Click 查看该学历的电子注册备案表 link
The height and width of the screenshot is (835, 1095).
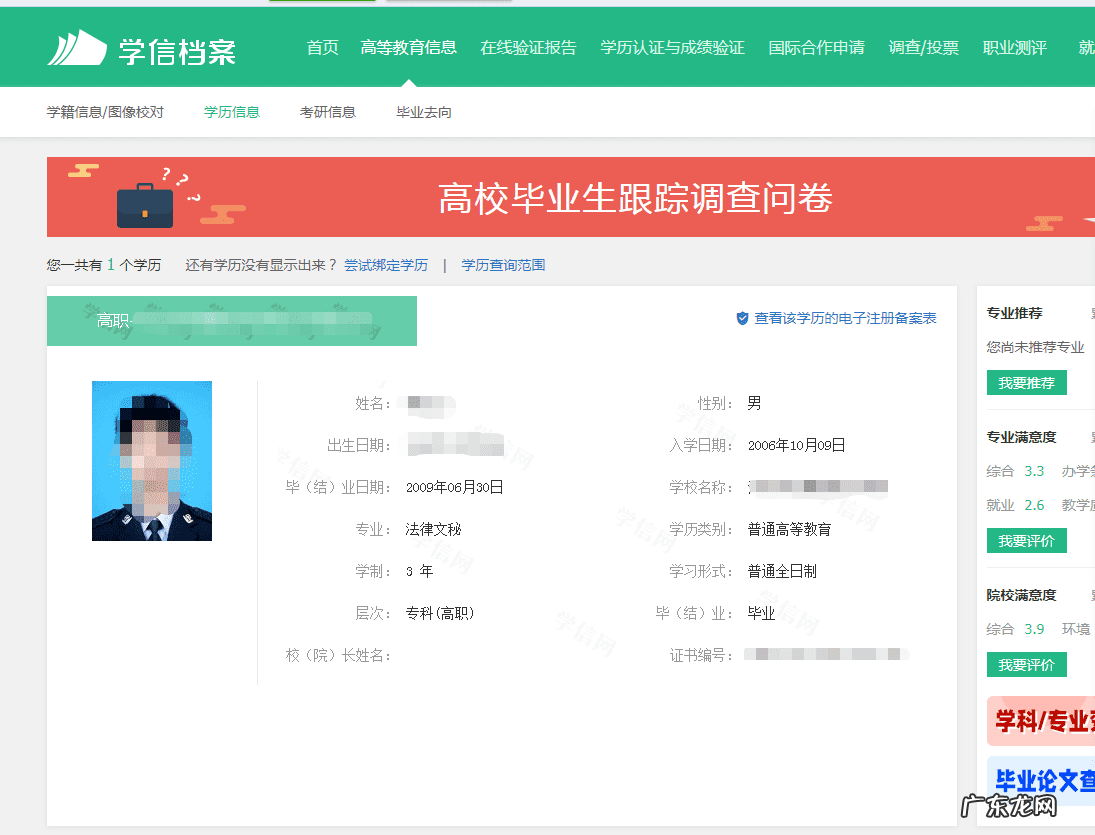coord(845,318)
